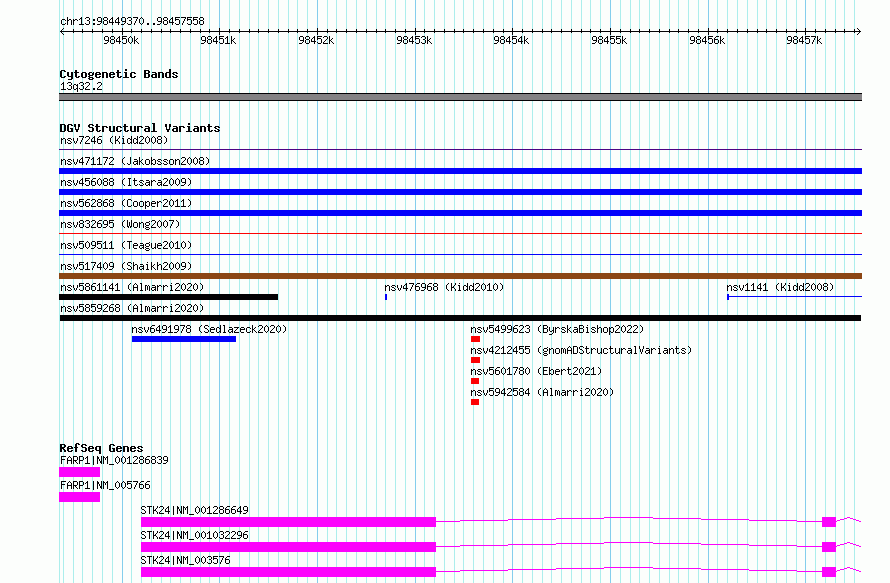This screenshot has width=890, height=583.
Task: Click the nsv7246 (Kidd2008) variant label
Action: click(x=114, y=140)
